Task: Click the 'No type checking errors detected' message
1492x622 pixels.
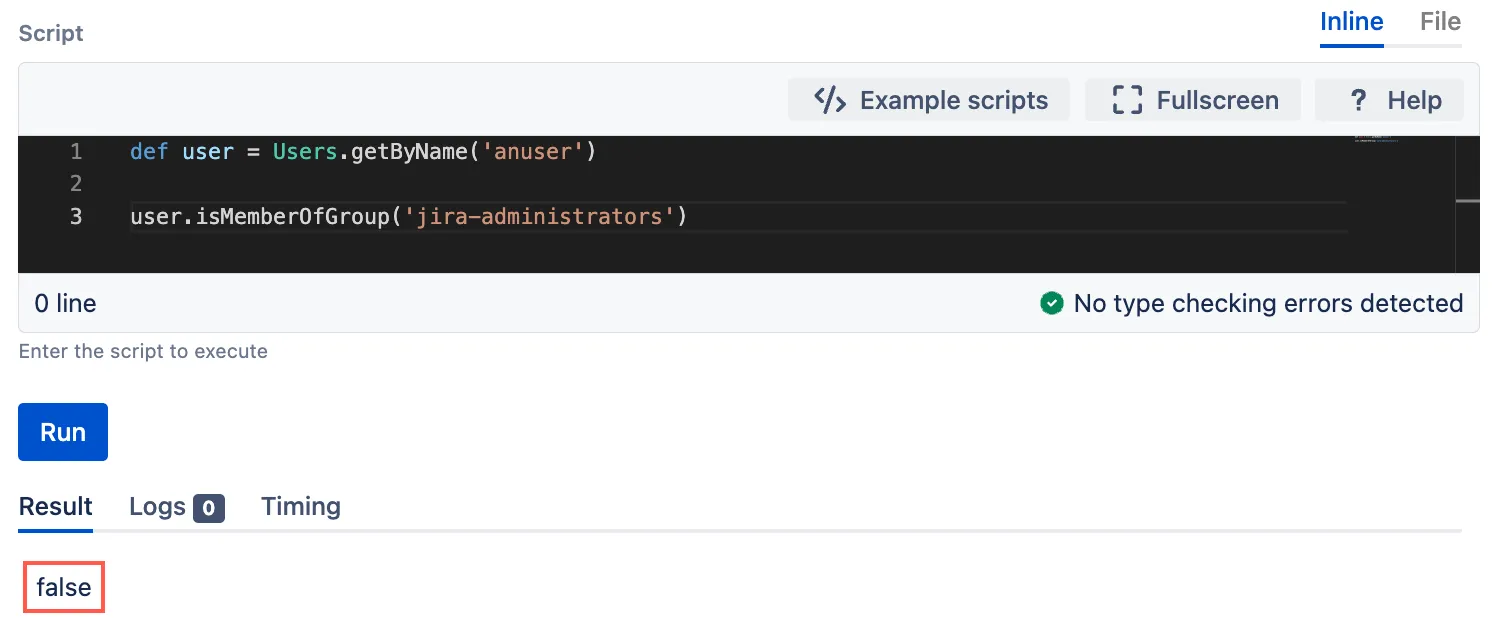Action: (x=1268, y=303)
